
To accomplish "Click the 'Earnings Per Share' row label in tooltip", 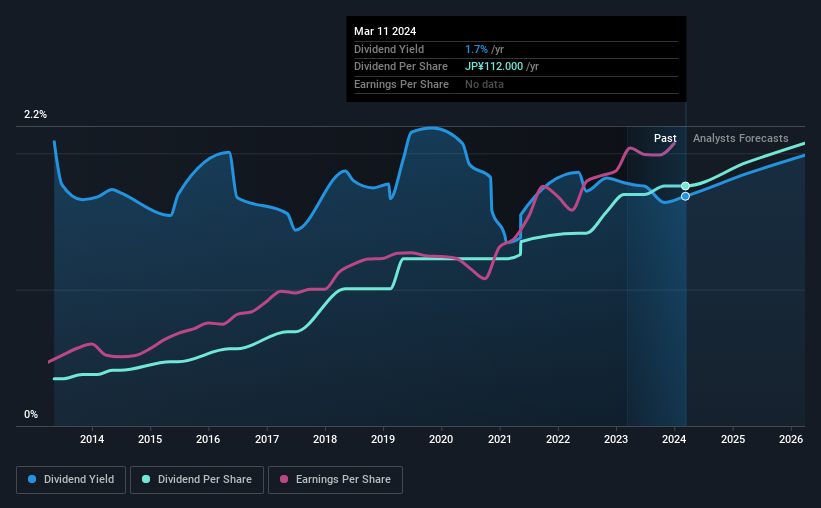I will tap(401, 84).
